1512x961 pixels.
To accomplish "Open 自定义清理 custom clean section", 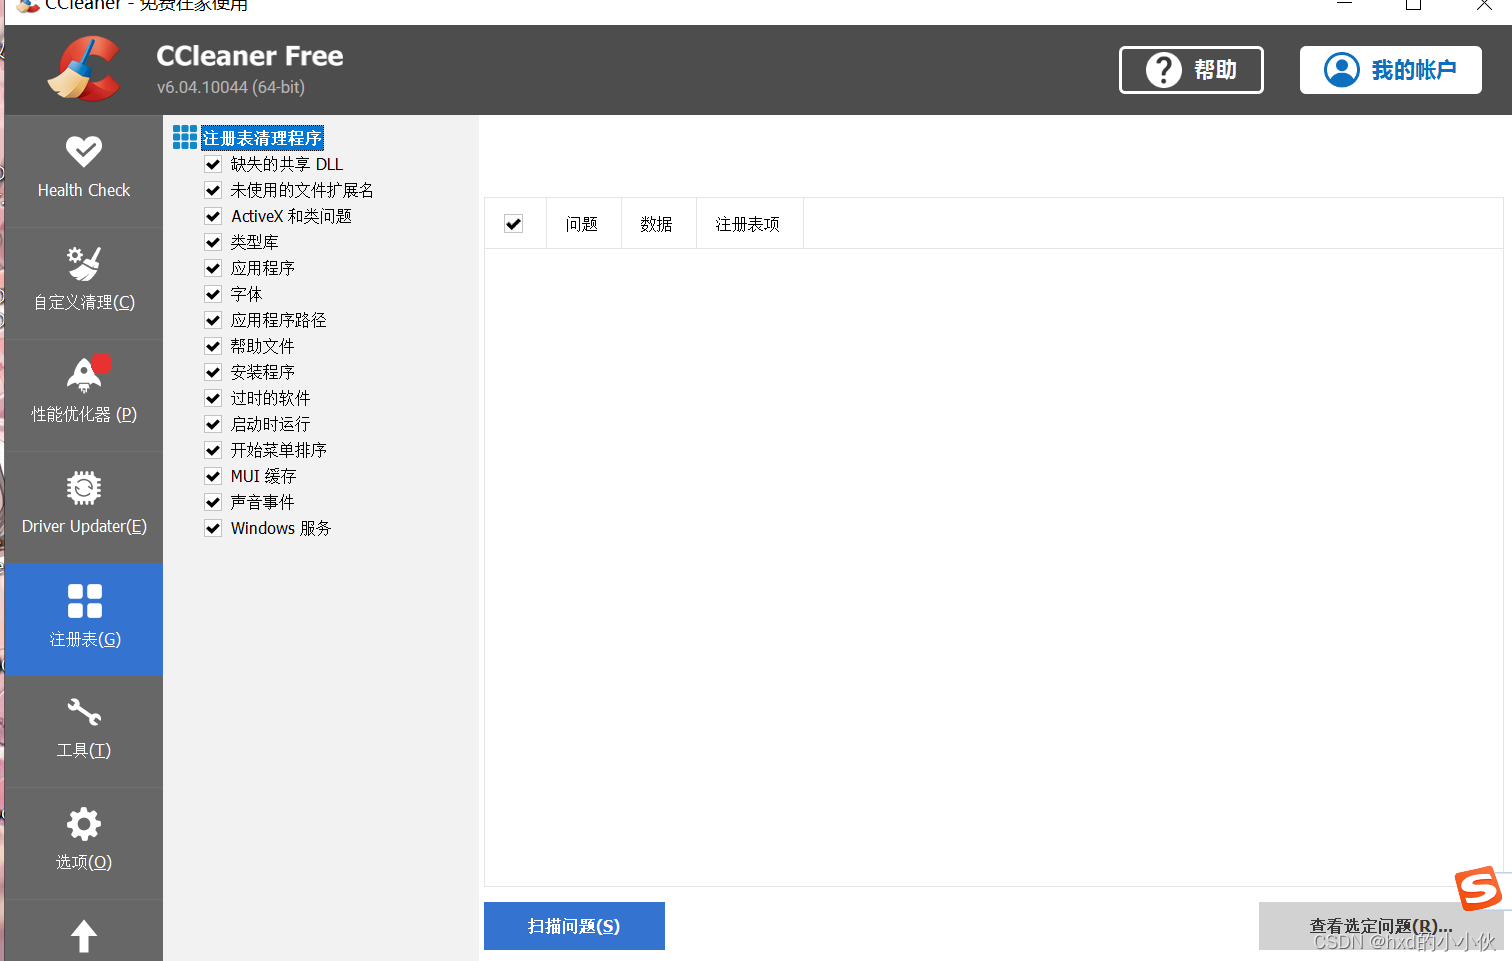I will point(84,283).
